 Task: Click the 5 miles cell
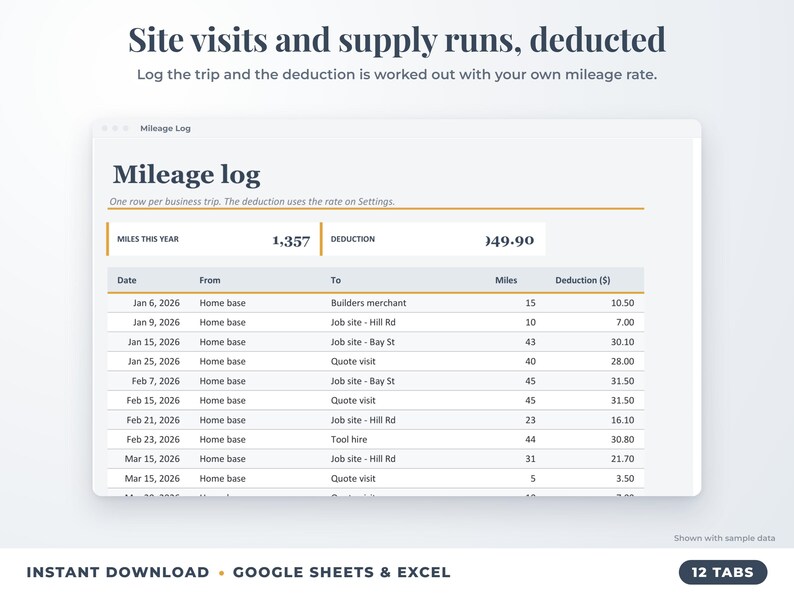tap(533, 478)
